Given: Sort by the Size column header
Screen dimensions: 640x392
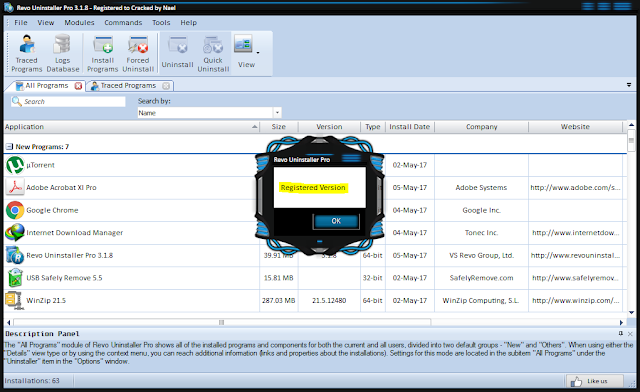Looking at the screenshot, I should 279,127.
